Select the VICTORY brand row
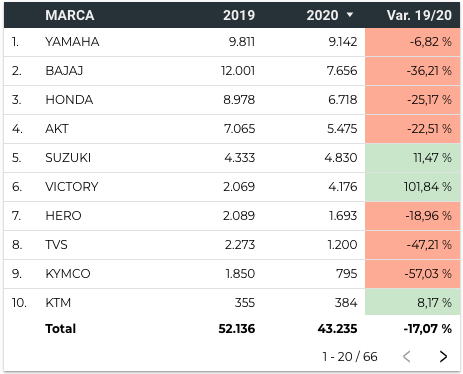463x374 pixels. click(x=232, y=187)
